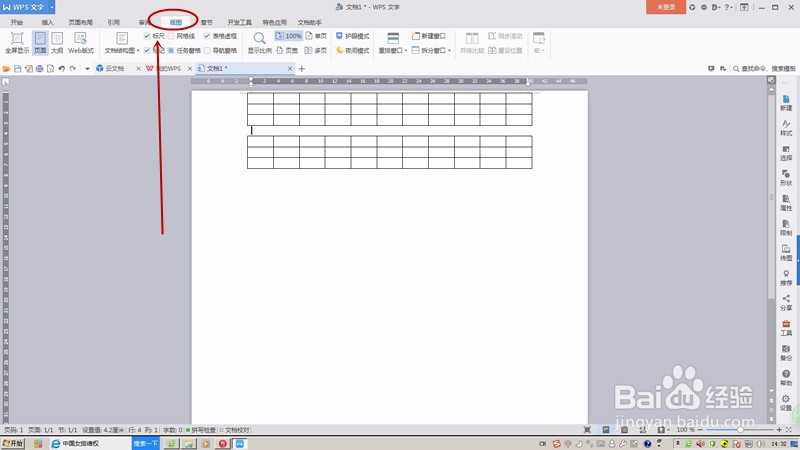The height and width of the screenshot is (450, 800).
Task: Toggle the Ruler (标尺) checkbox
Action: click(x=147, y=36)
